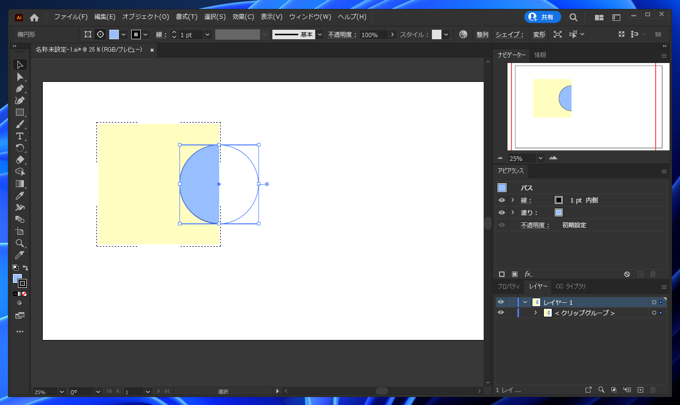680x405 pixels.
Task: Select the Paintbrush tool
Action: pyautogui.click(x=20, y=124)
